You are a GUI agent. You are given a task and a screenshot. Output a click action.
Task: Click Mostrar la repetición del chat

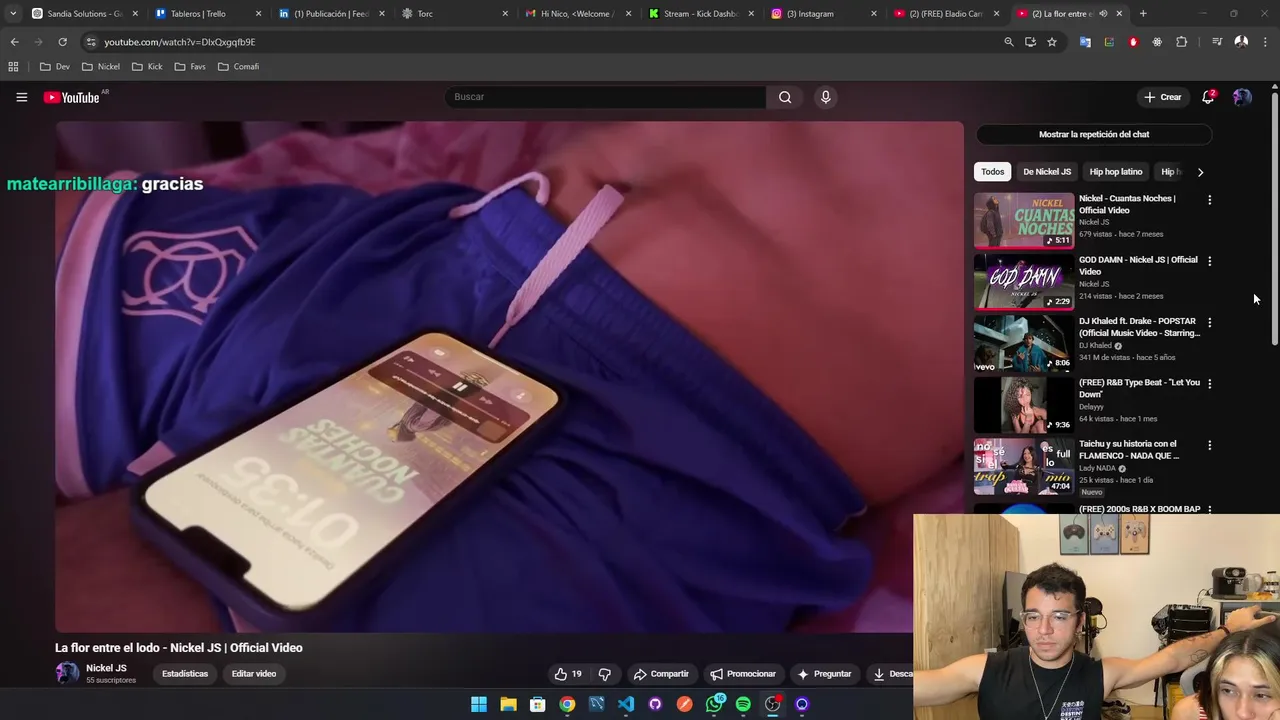(1094, 134)
